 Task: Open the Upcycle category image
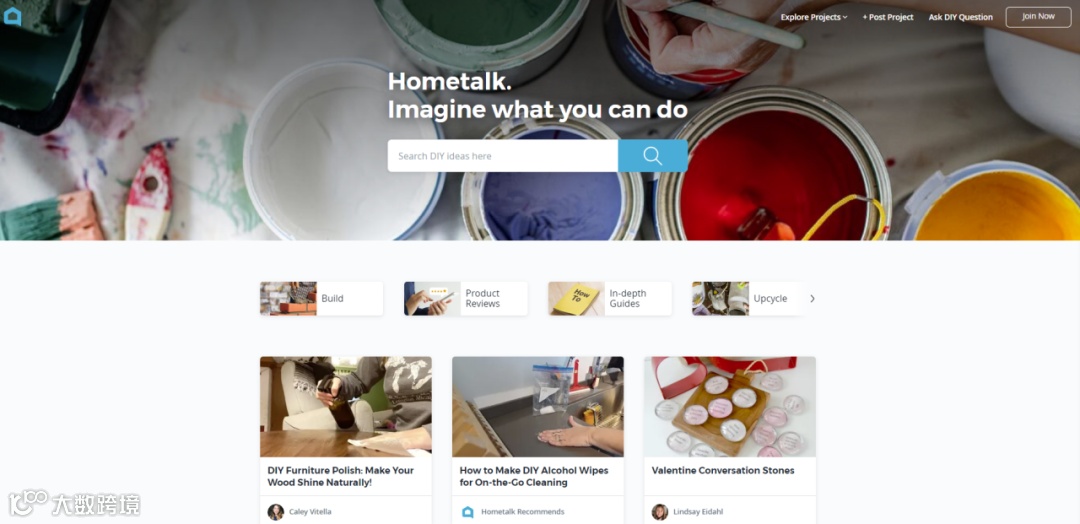click(720, 298)
